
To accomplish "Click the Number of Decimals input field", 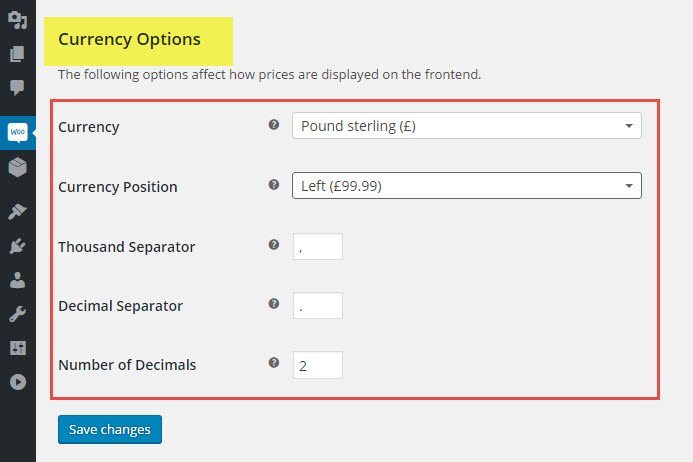I will coord(318,365).
